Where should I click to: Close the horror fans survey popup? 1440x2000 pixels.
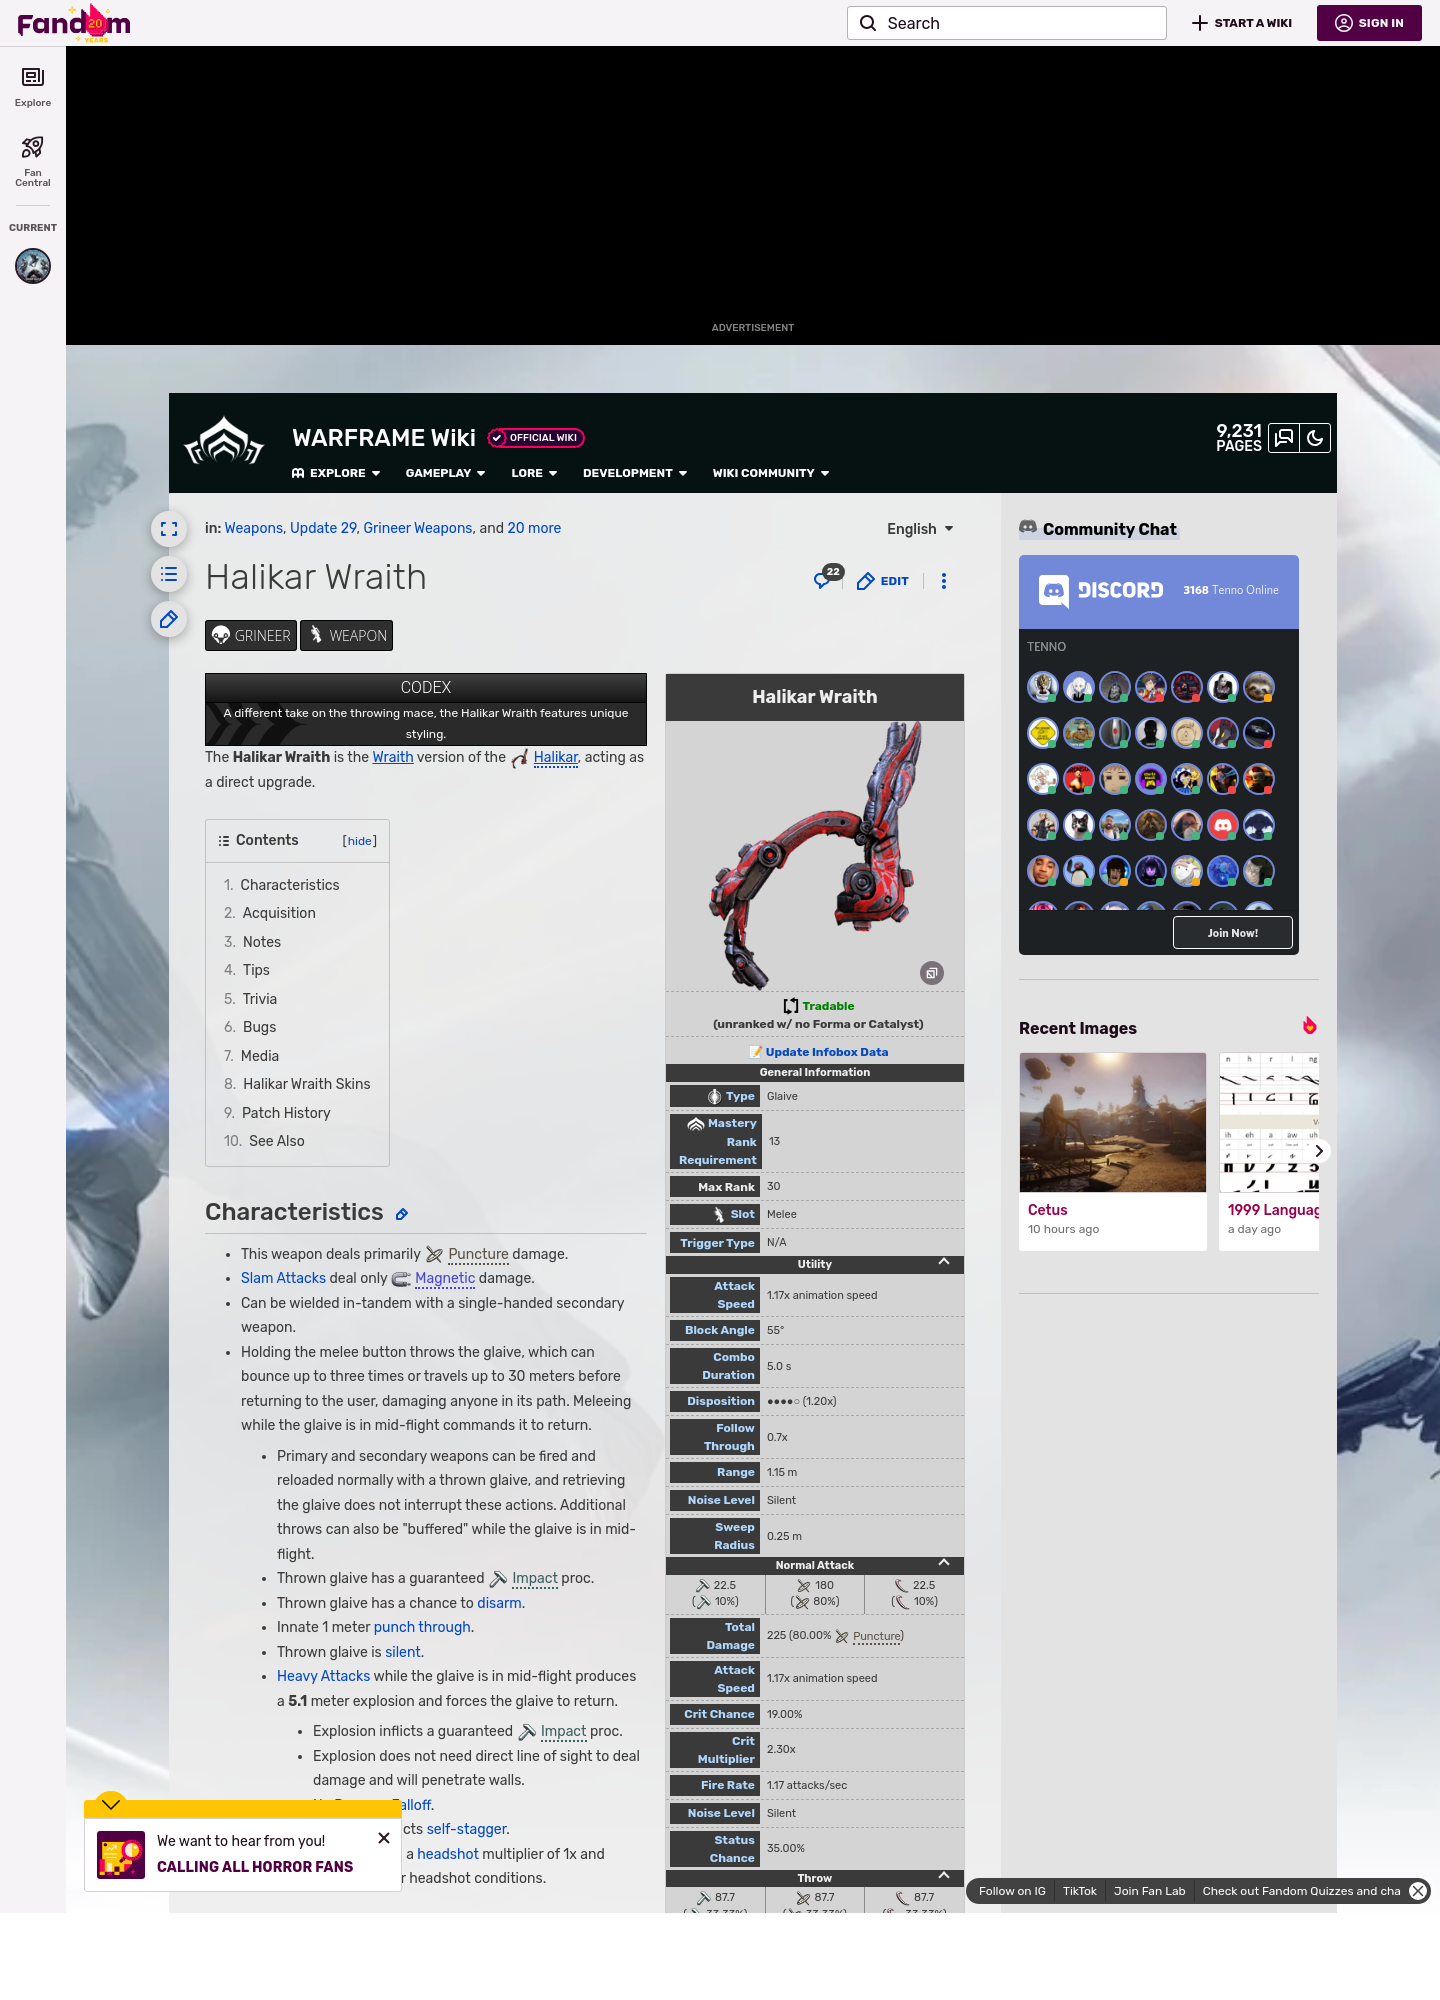384,1838
